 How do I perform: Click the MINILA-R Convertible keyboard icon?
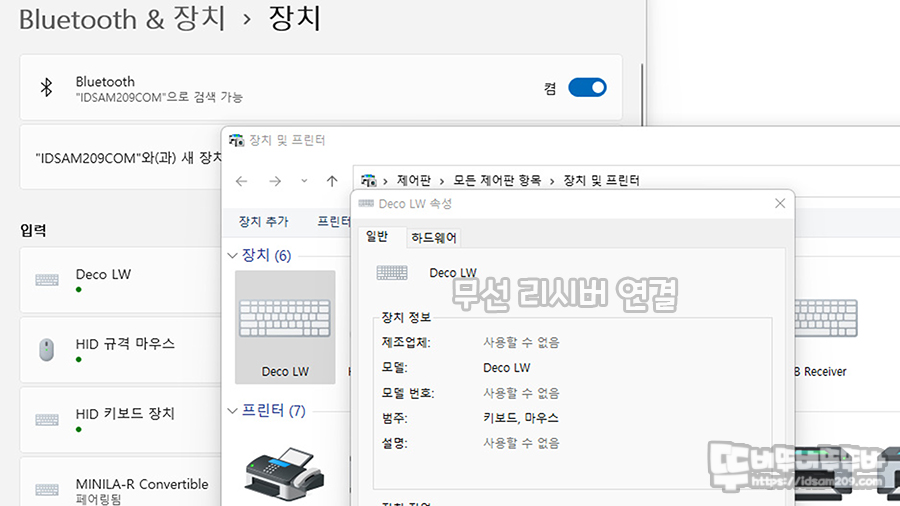tap(46, 490)
